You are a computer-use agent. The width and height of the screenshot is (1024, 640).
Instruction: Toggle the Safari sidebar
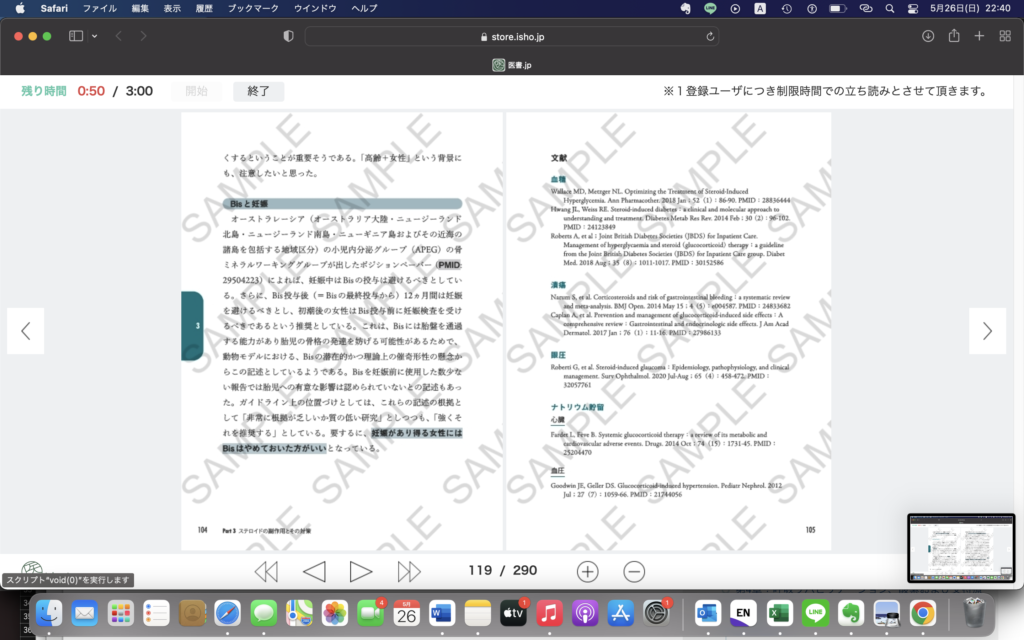[x=76, y=36]
